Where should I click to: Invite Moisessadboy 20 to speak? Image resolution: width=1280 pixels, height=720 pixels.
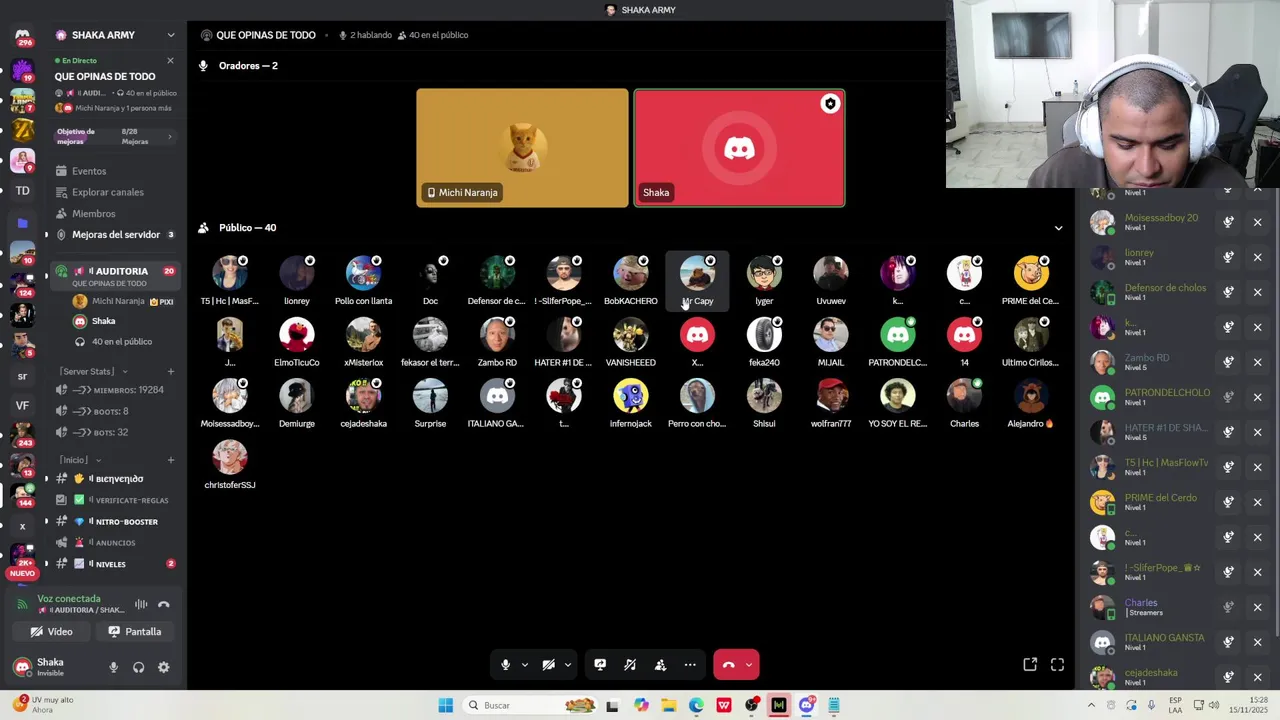click(1228, 222)
